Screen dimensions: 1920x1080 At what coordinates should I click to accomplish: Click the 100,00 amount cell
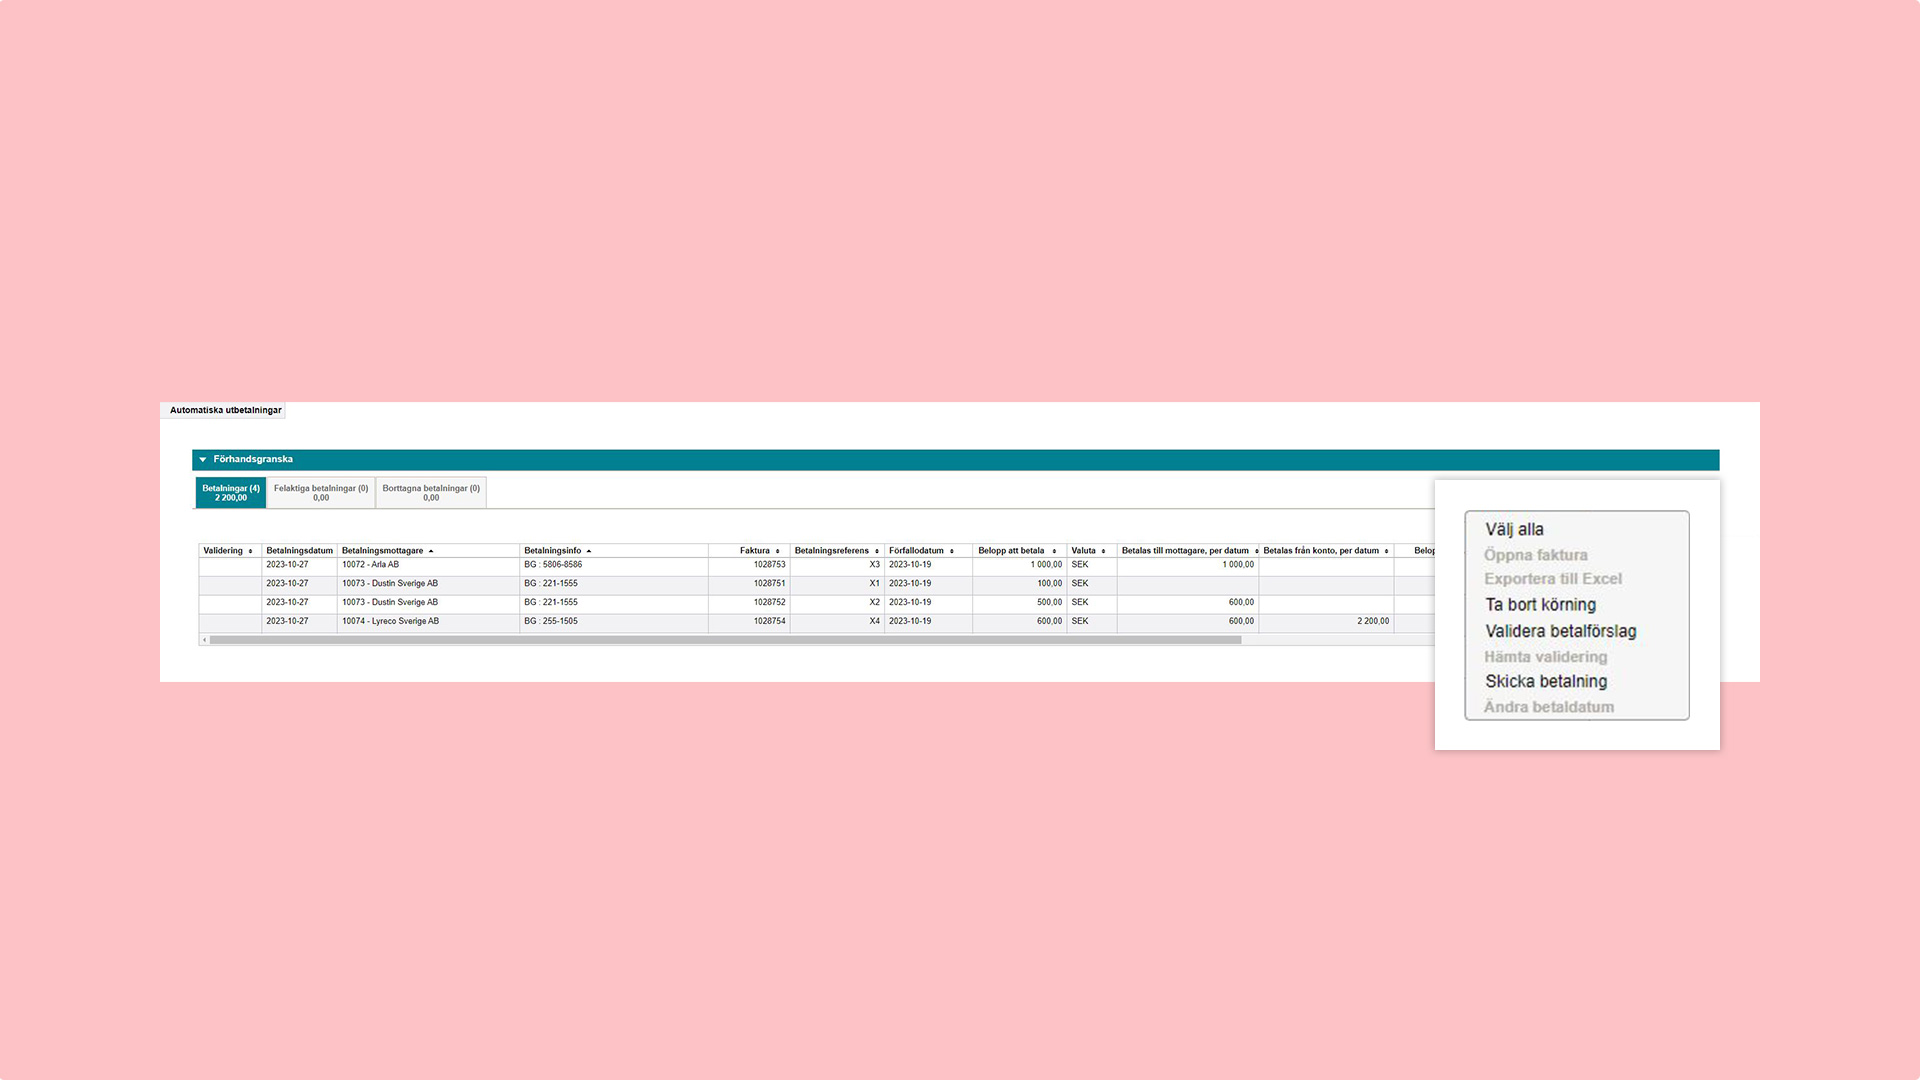pos(1019,584)
